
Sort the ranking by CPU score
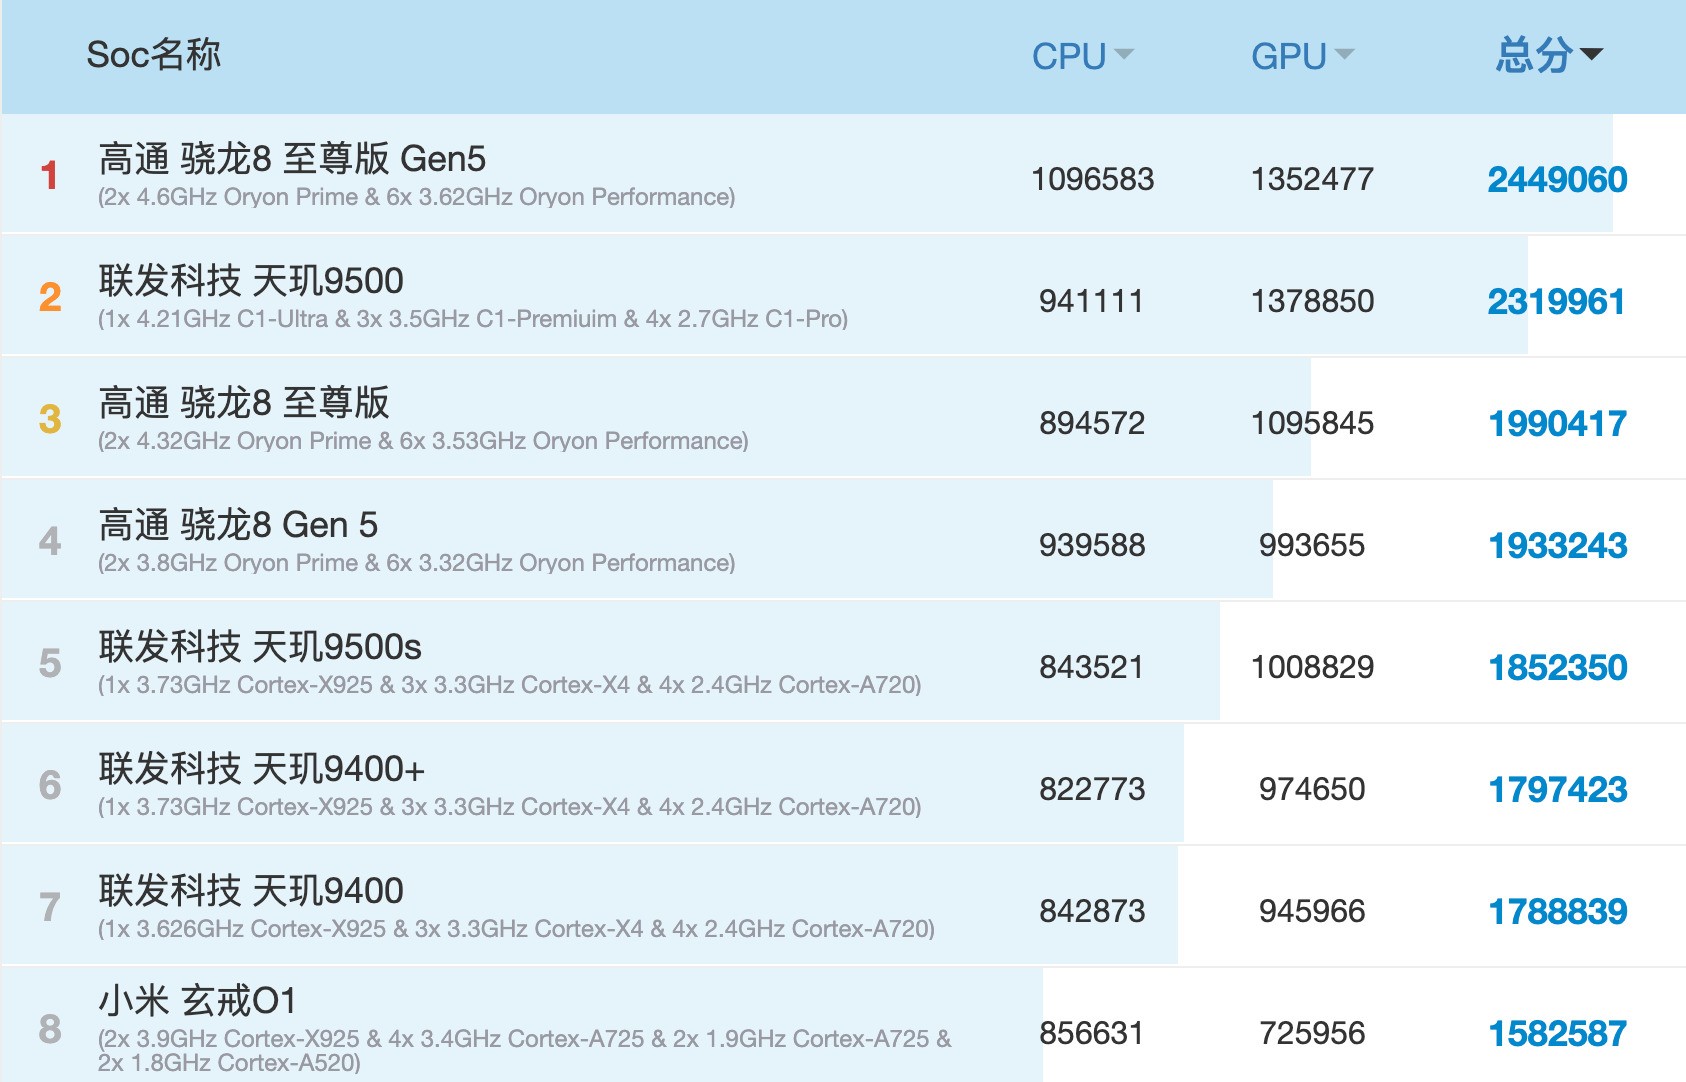click(x=1080, y=56)
